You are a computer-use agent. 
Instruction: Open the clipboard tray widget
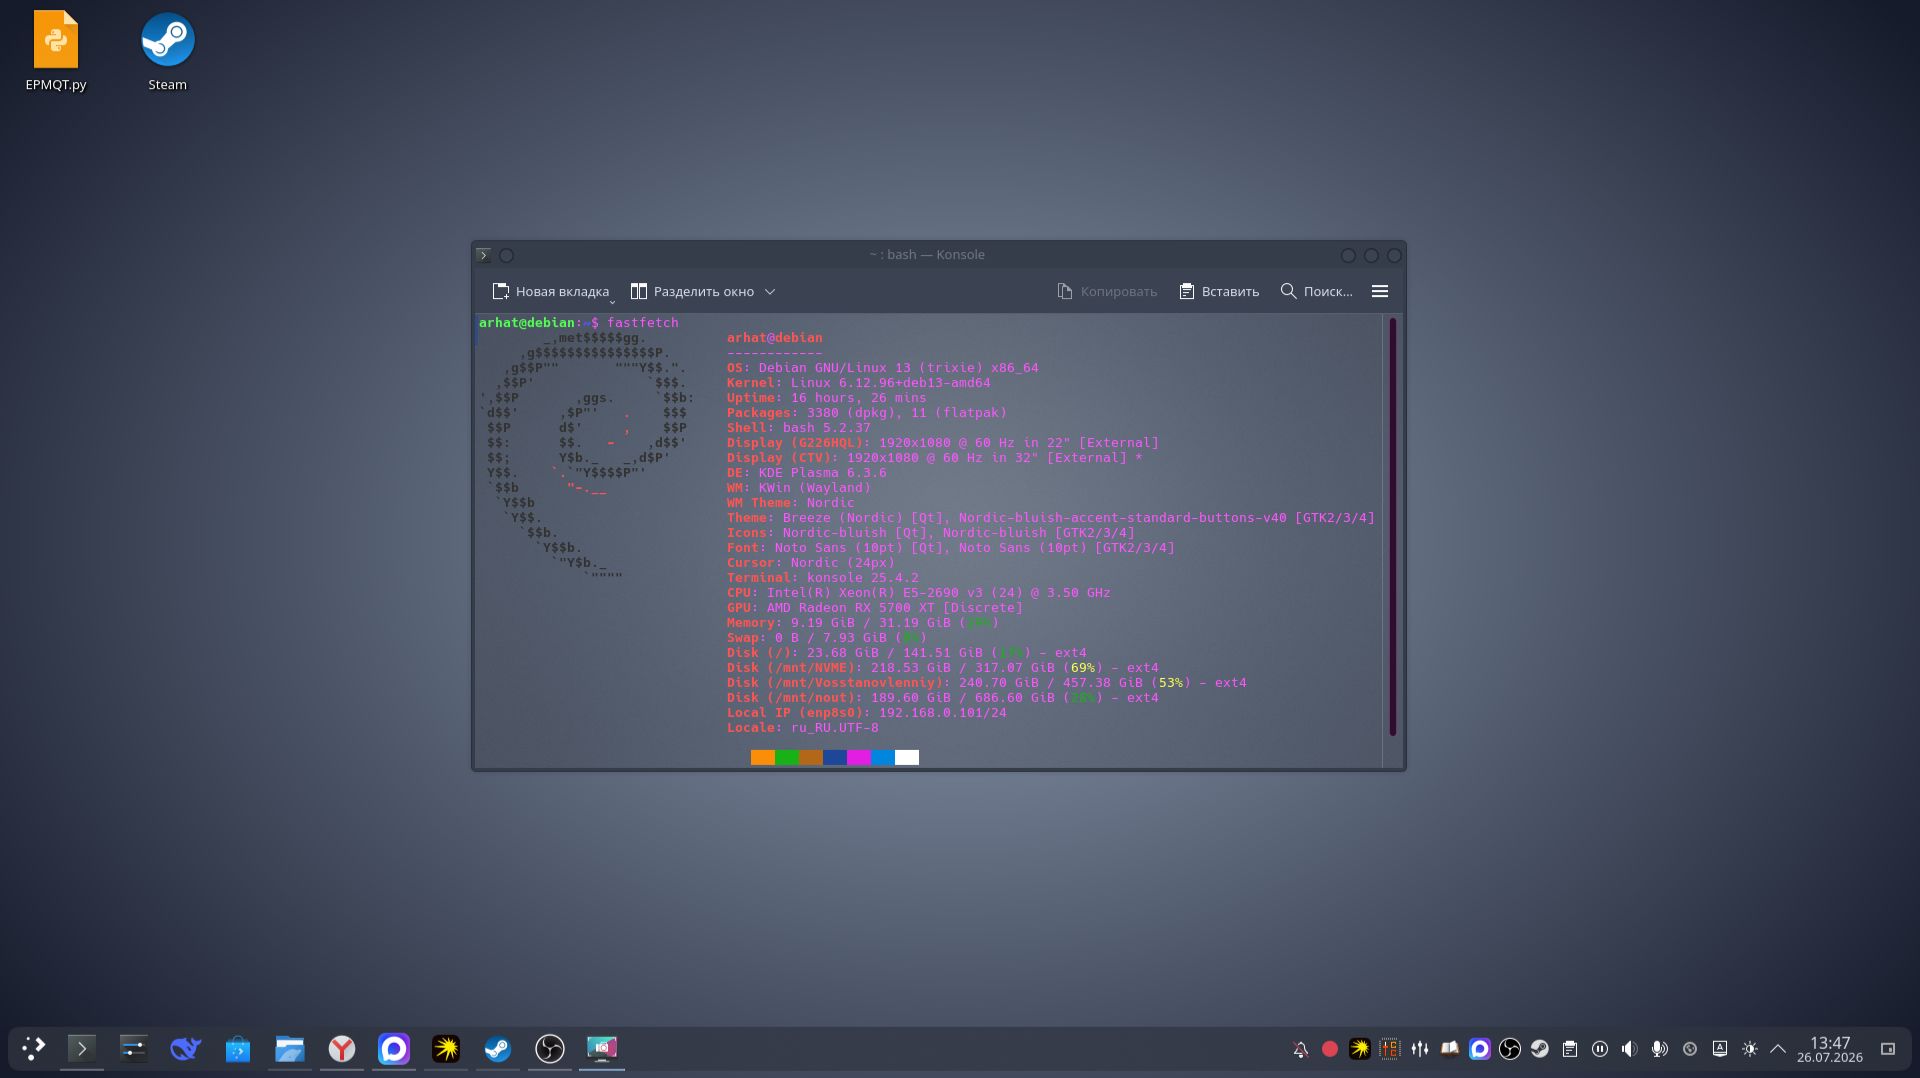pos(1570,1049)
